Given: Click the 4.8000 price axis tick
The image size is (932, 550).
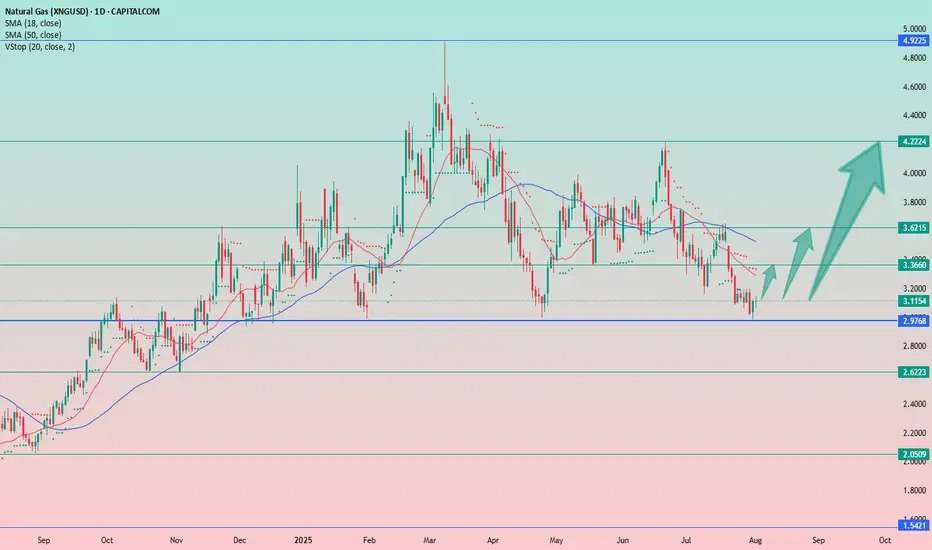Looking at the screenshot, I should coord(914,58).
